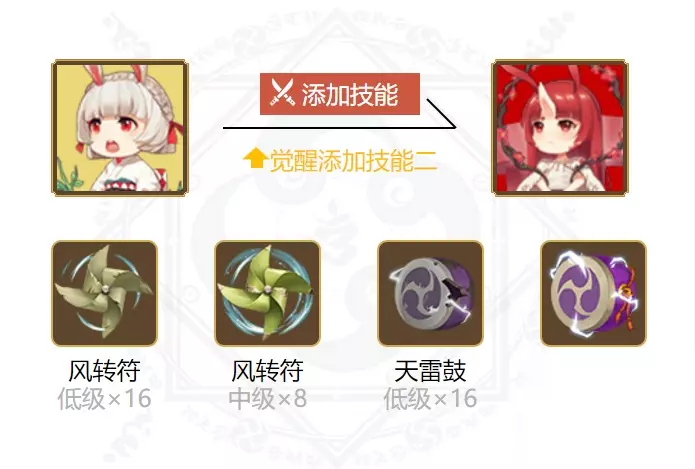Click the black arrow line pointing to the red portrait
This screenshot has width=695, height=469.
(340, 114)
